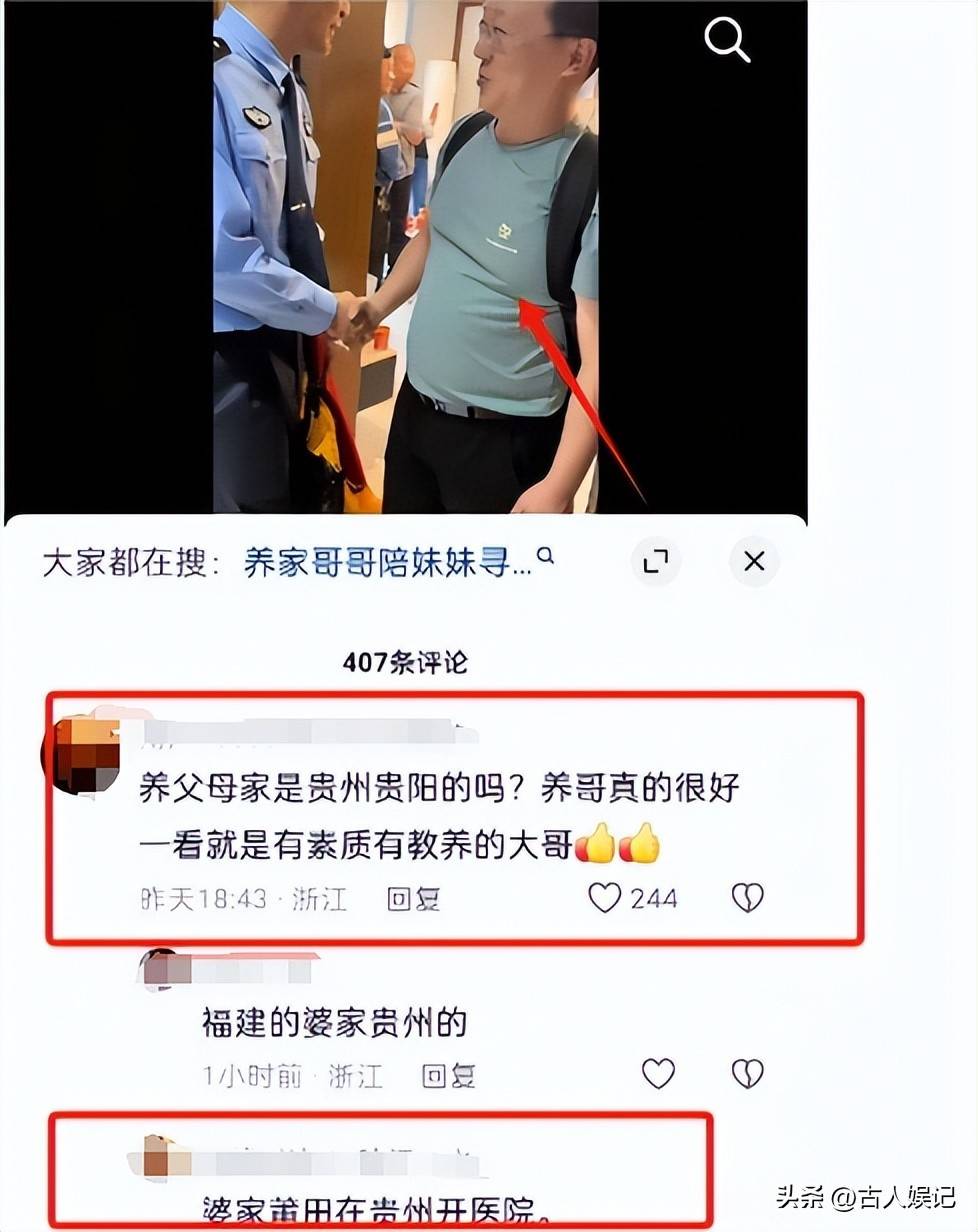Reply to the comment posted 1小时前
The height and width of the screenshot is (1232, 978).
(x=447, y=1075)
